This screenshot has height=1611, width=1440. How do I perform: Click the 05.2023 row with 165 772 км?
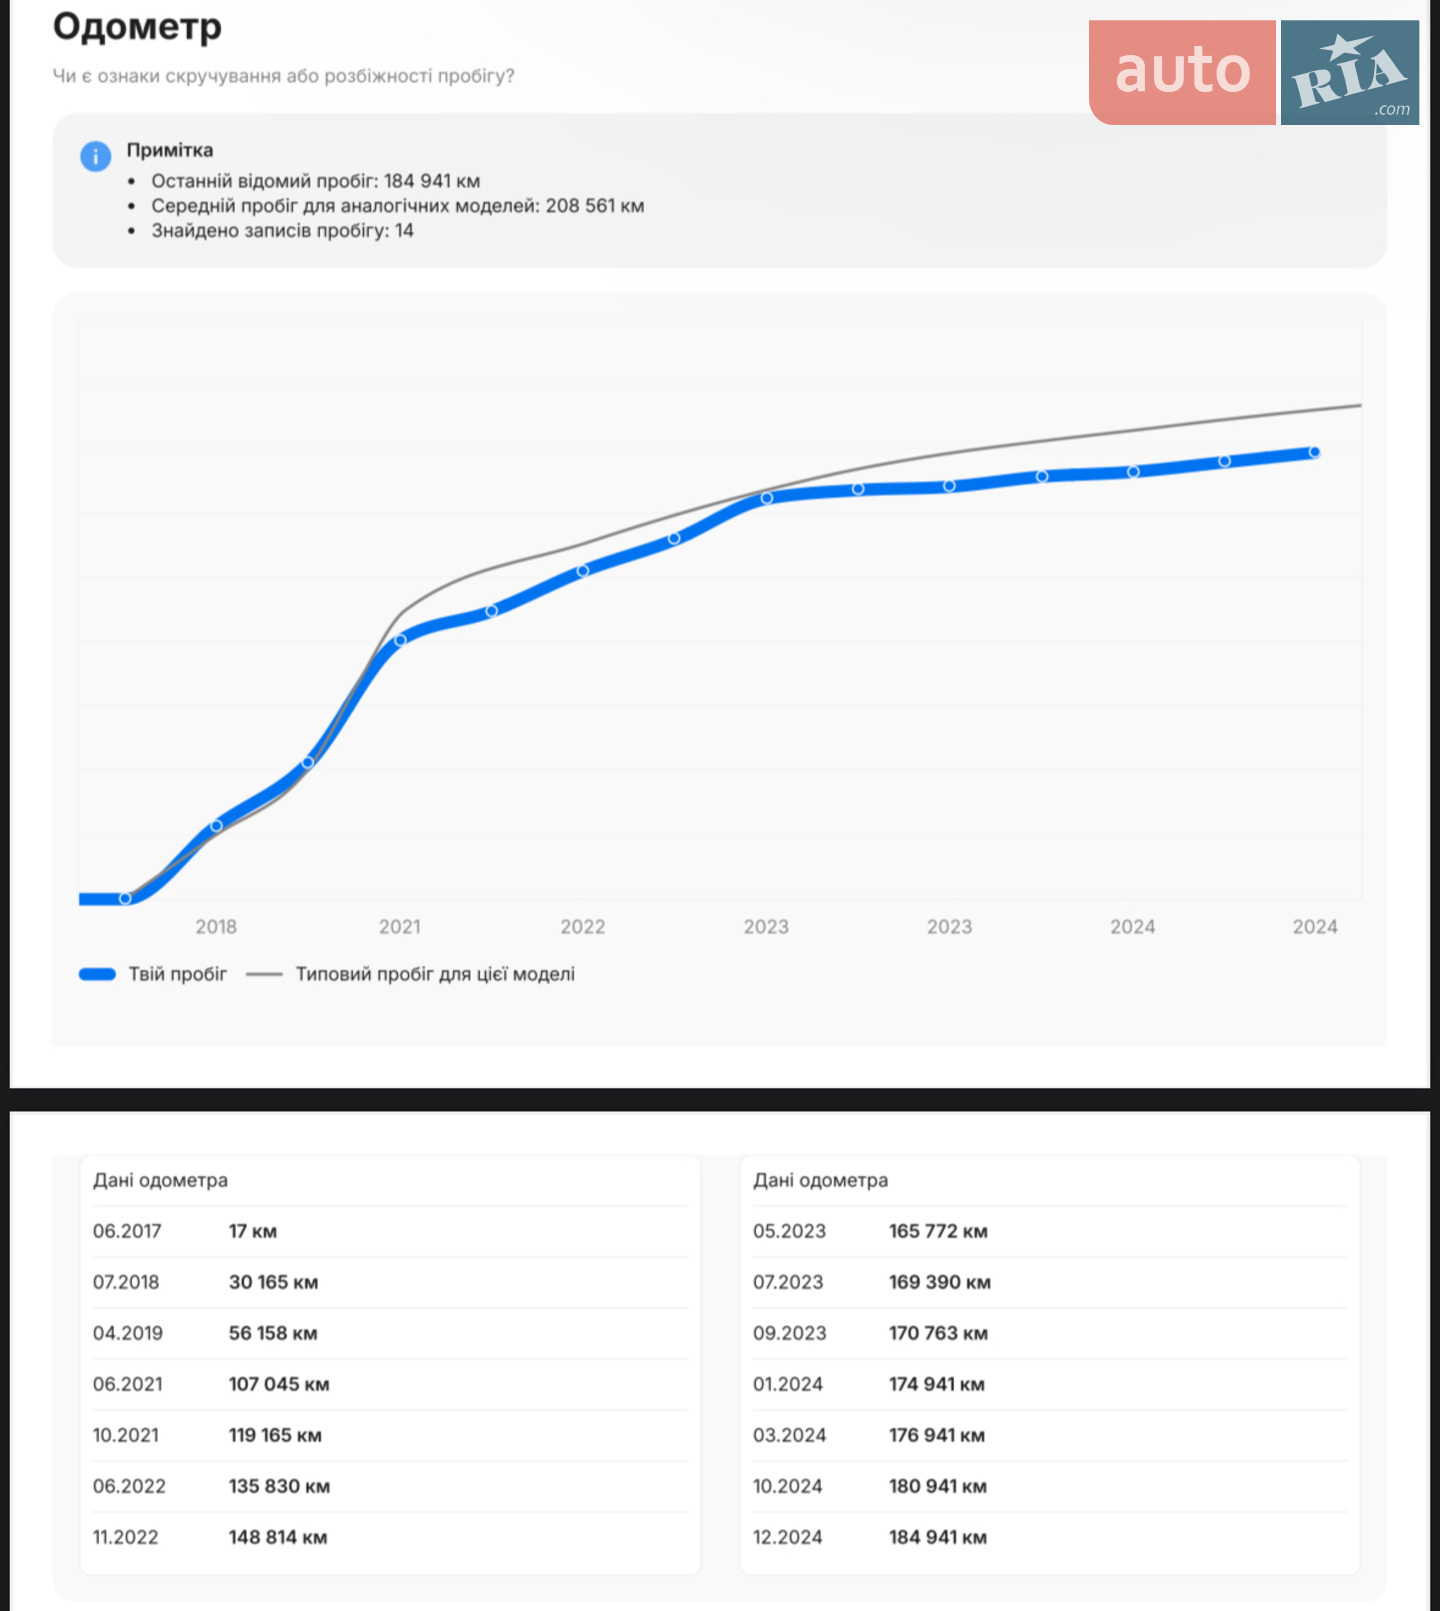click(x=1050, y=1231)
